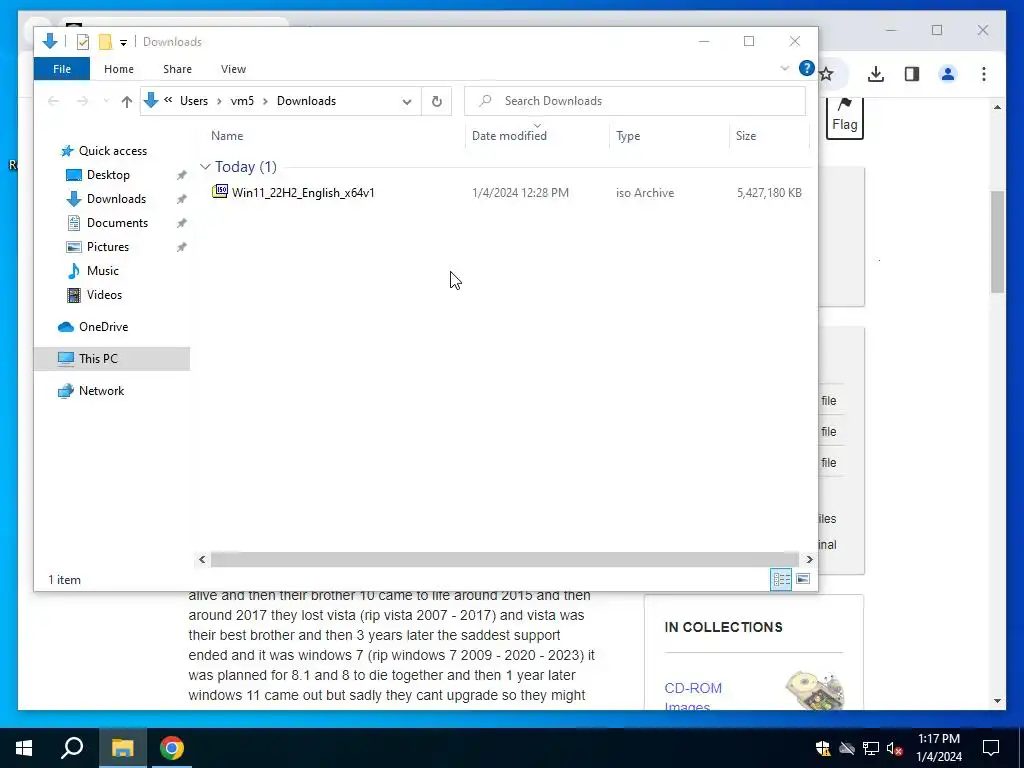Viewport: 1024px width, 768px height.
Task: Click Chrome page vertical scrollbar thumb
Action: tap(997, 242)
